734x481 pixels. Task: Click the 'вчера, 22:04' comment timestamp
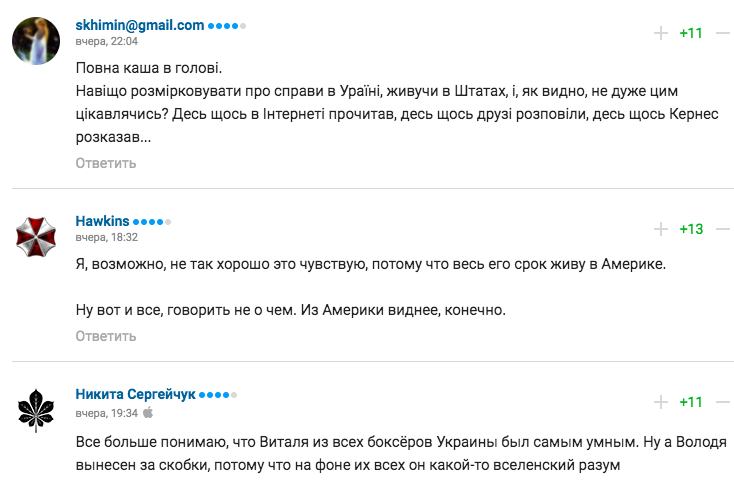(x=107, y=42)
